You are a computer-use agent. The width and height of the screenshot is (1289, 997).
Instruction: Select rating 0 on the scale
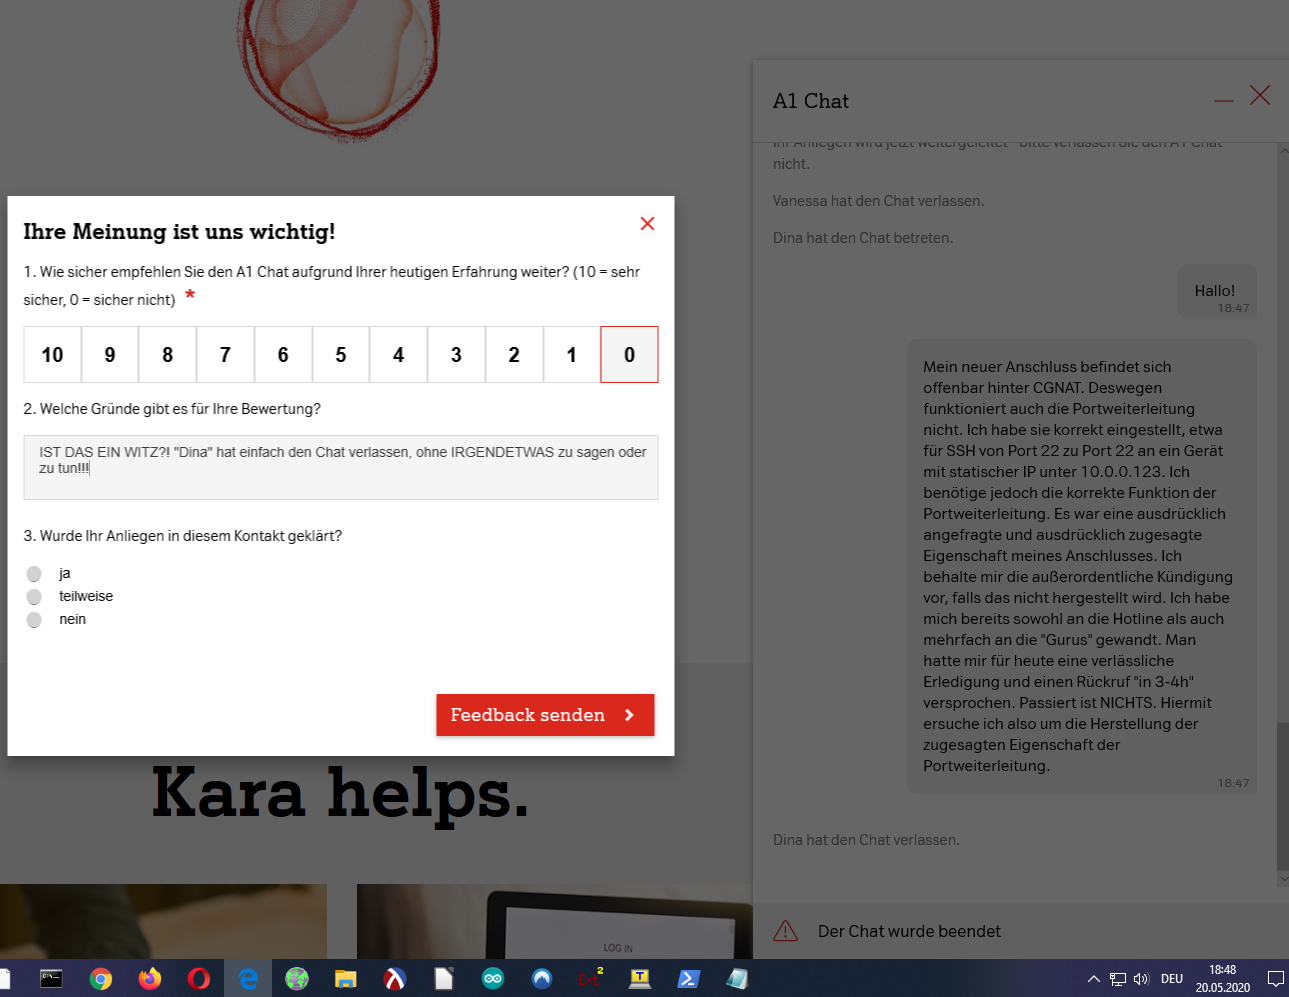point(629,355)
